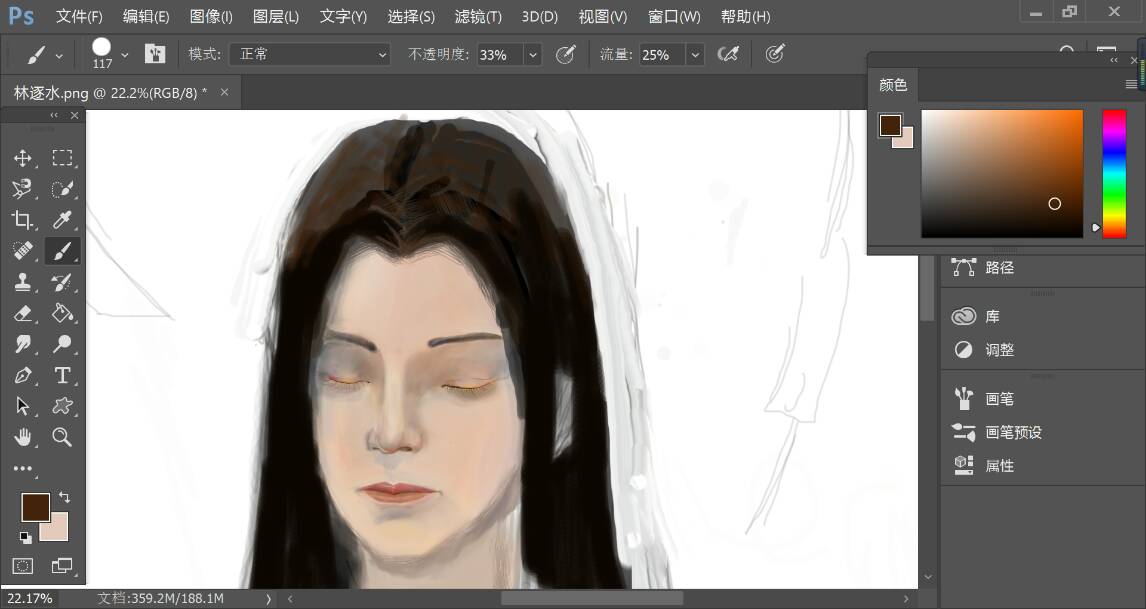This screenshot has width=1146, height=609.
Task: Select the Pen tool
Action: [23, 375]
